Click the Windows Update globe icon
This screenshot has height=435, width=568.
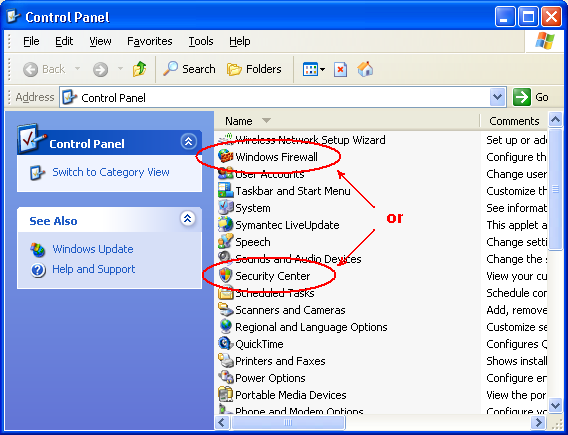click(x=38, y=250)
